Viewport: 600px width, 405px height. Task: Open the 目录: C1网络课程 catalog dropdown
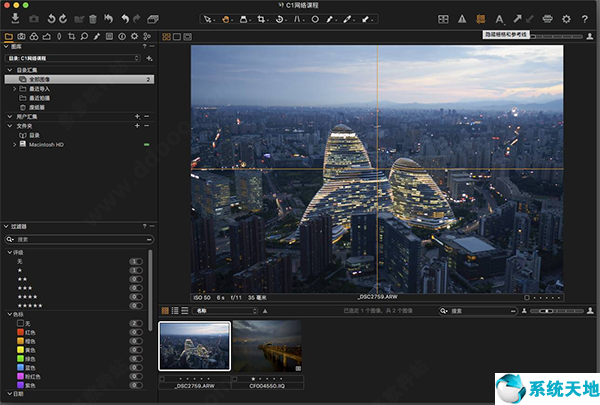point(72,58)
